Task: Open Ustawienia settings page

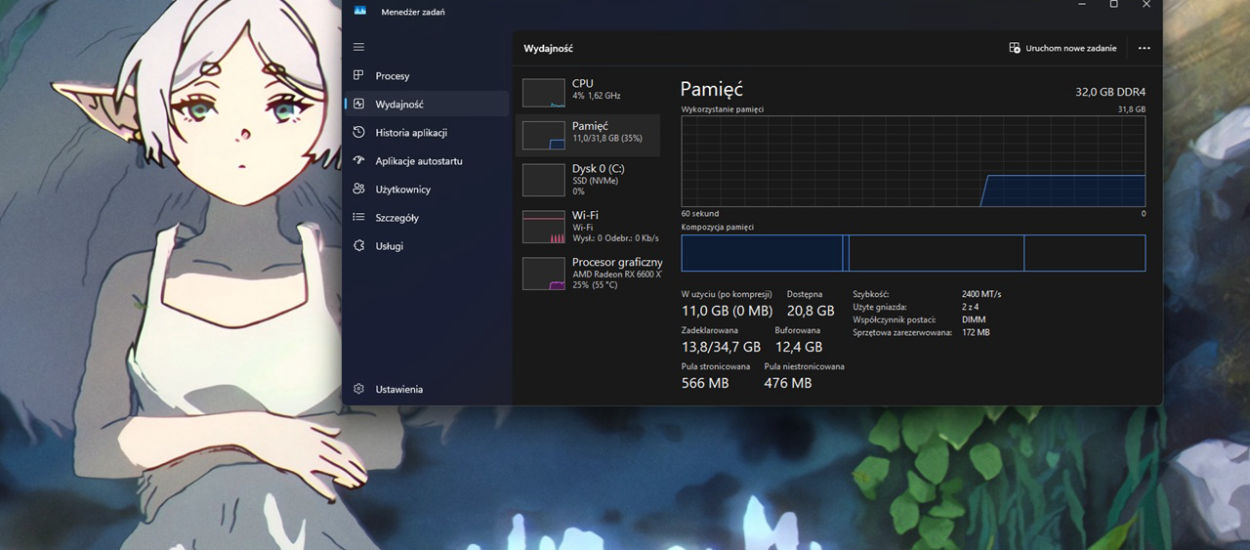Action: coord(426,389)
